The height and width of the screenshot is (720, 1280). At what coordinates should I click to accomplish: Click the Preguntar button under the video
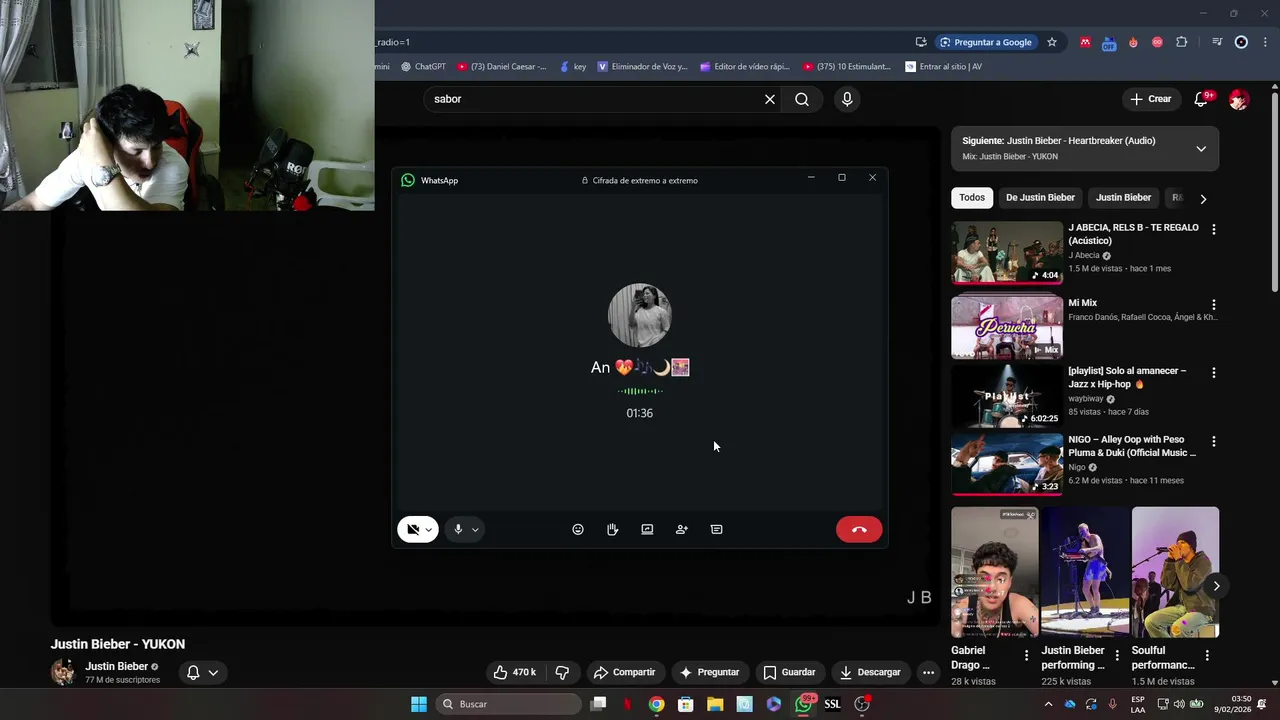click(709, 672)
